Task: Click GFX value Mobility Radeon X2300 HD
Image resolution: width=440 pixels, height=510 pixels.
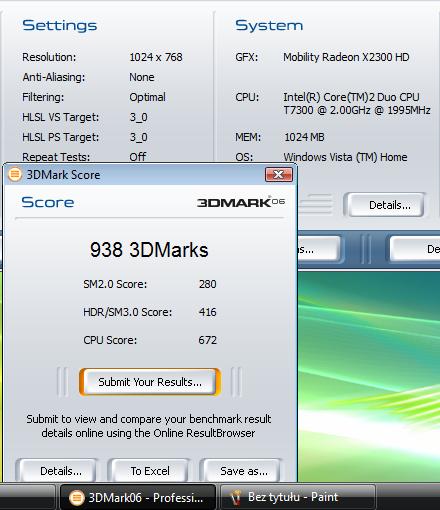Action: (x=346, y=57)
